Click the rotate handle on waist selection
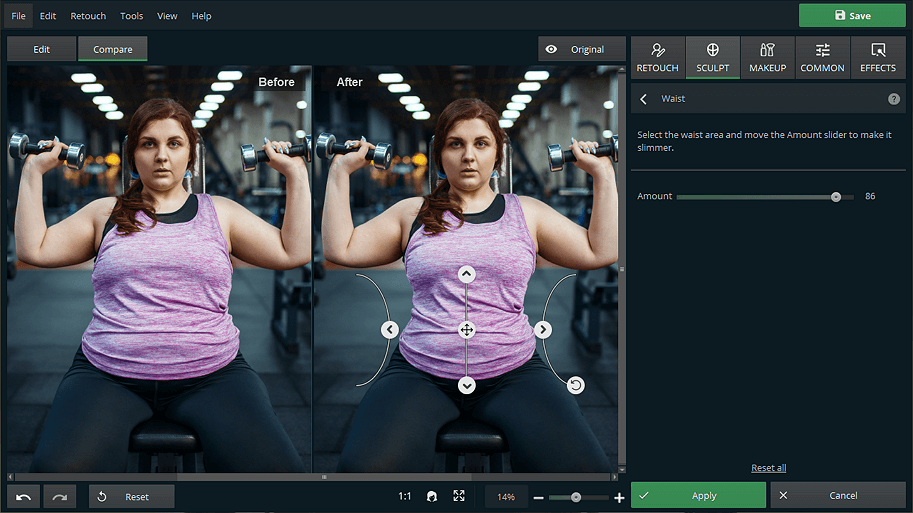The image size is (913, 513). pos(575,385)
